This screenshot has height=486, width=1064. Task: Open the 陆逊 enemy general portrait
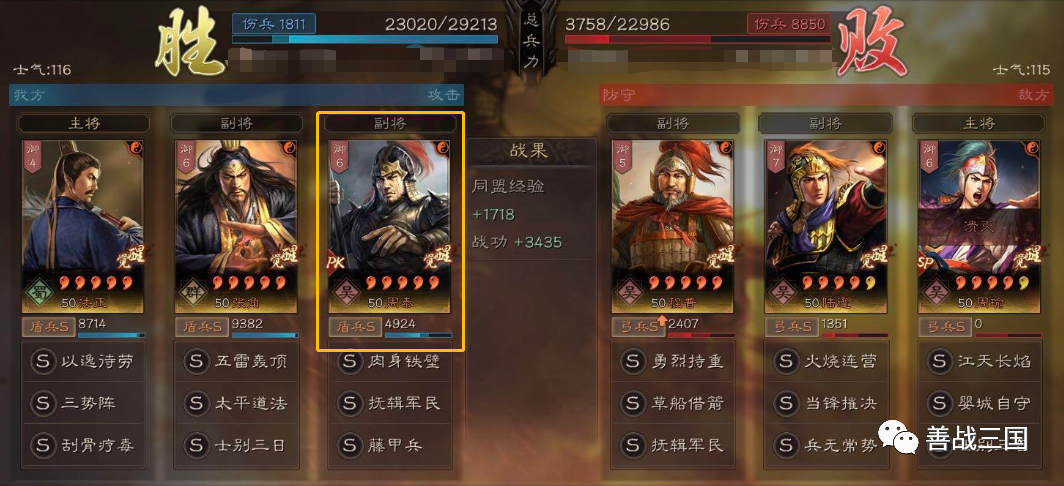(826, 226)
